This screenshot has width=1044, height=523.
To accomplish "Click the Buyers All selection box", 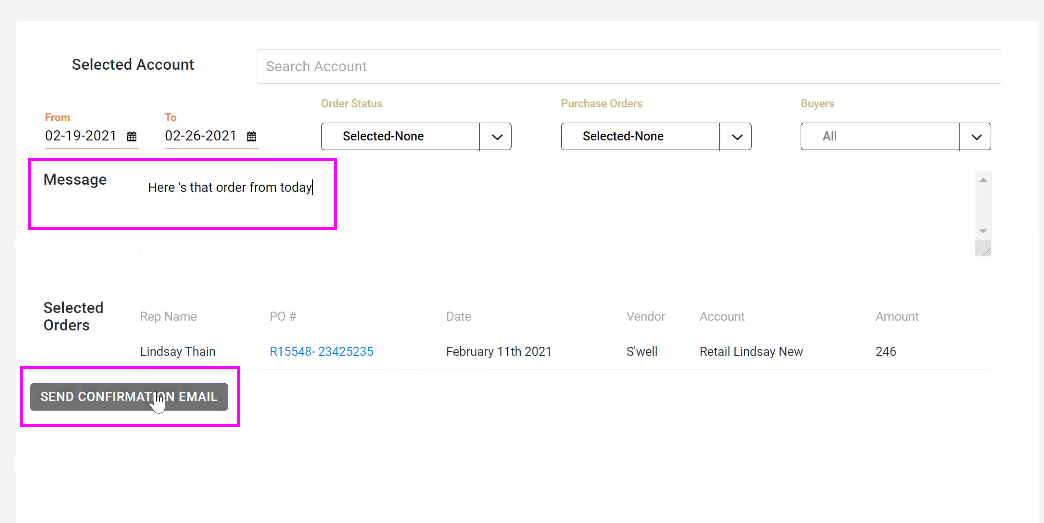I will coord(880,137).
